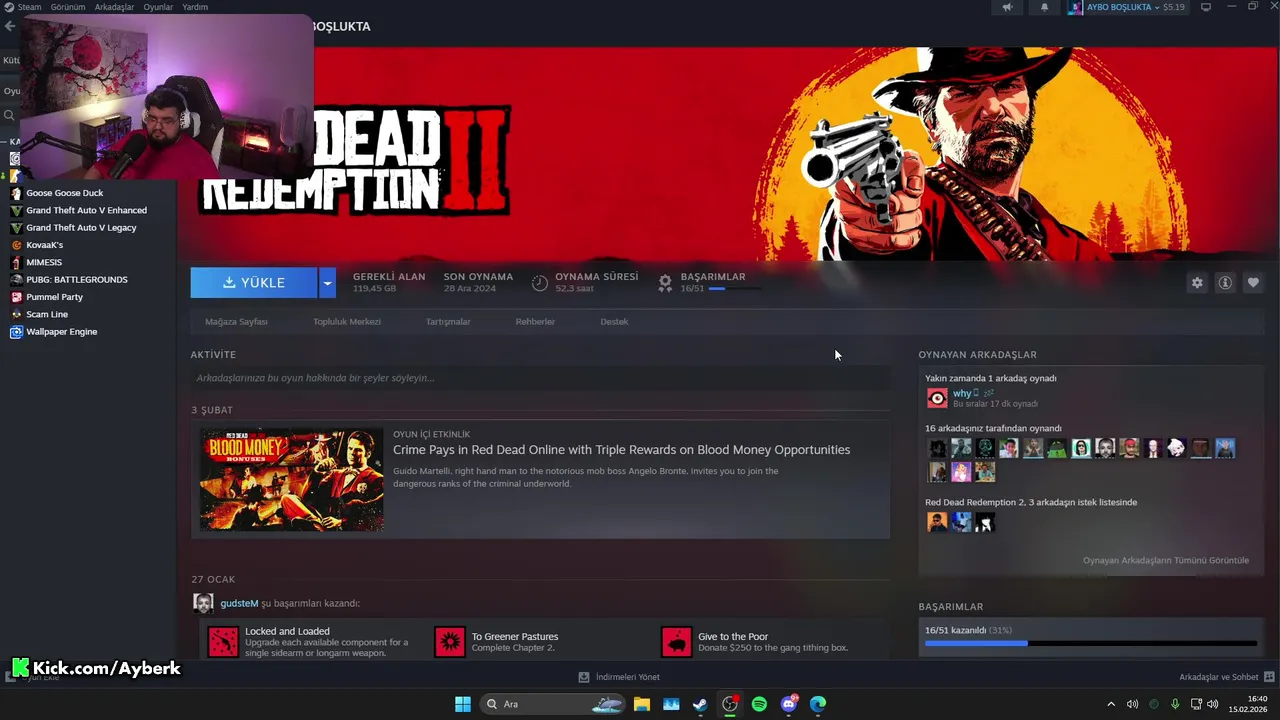Switch to the Rehberler tab
The height and width of the screenshot is (720, 1280).
point(535,322)
